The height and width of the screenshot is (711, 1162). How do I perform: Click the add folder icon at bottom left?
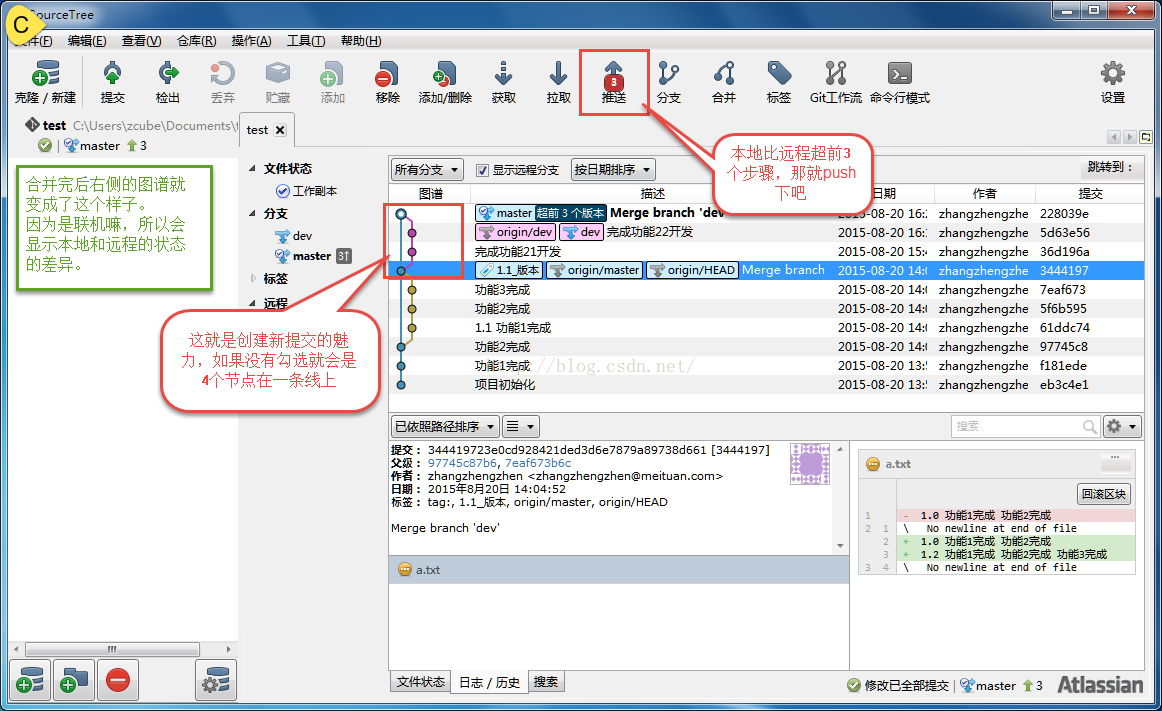point(73,680)
